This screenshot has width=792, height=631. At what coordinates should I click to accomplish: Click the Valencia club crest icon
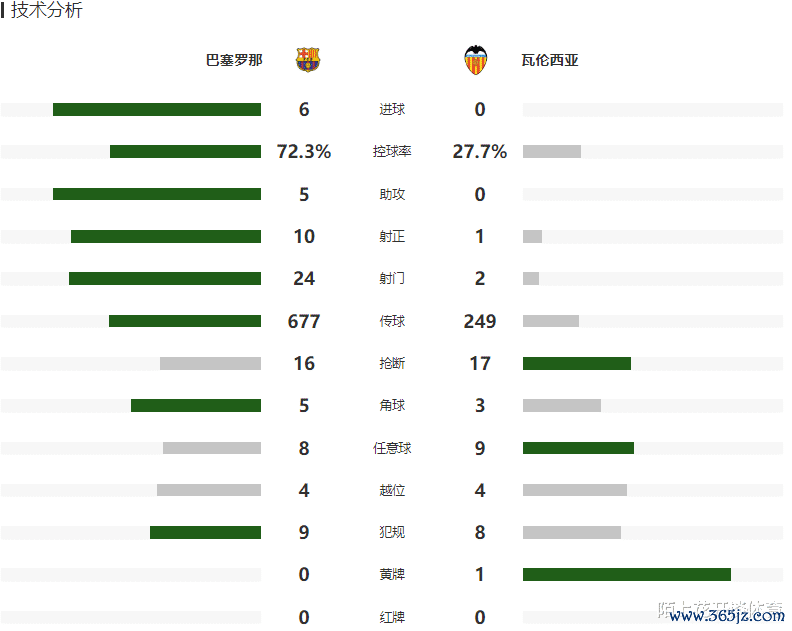click(476, 60)
